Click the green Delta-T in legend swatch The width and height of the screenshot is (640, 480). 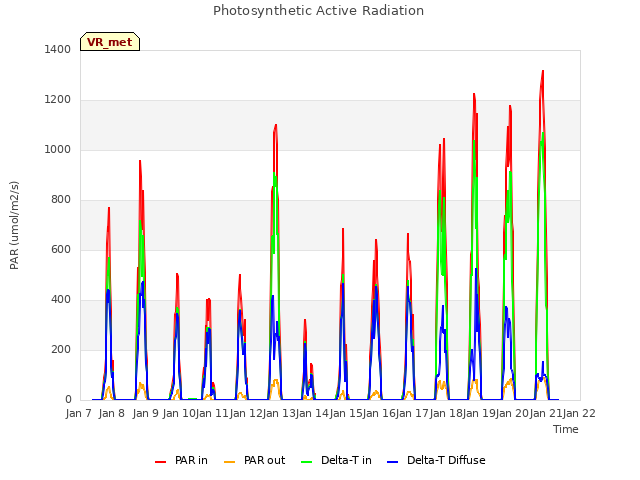[307, 462]
